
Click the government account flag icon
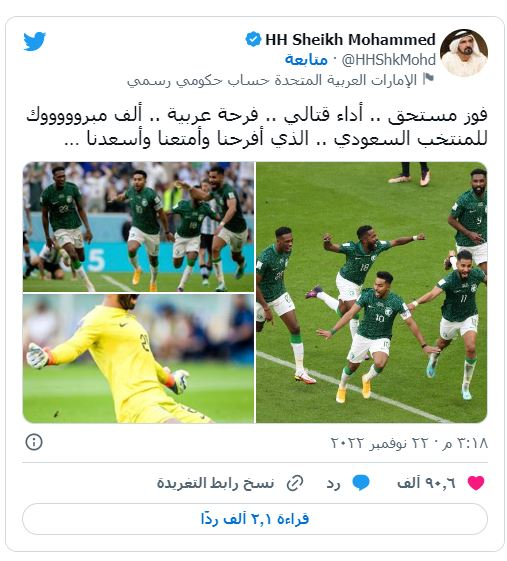(x=428, y=79)
